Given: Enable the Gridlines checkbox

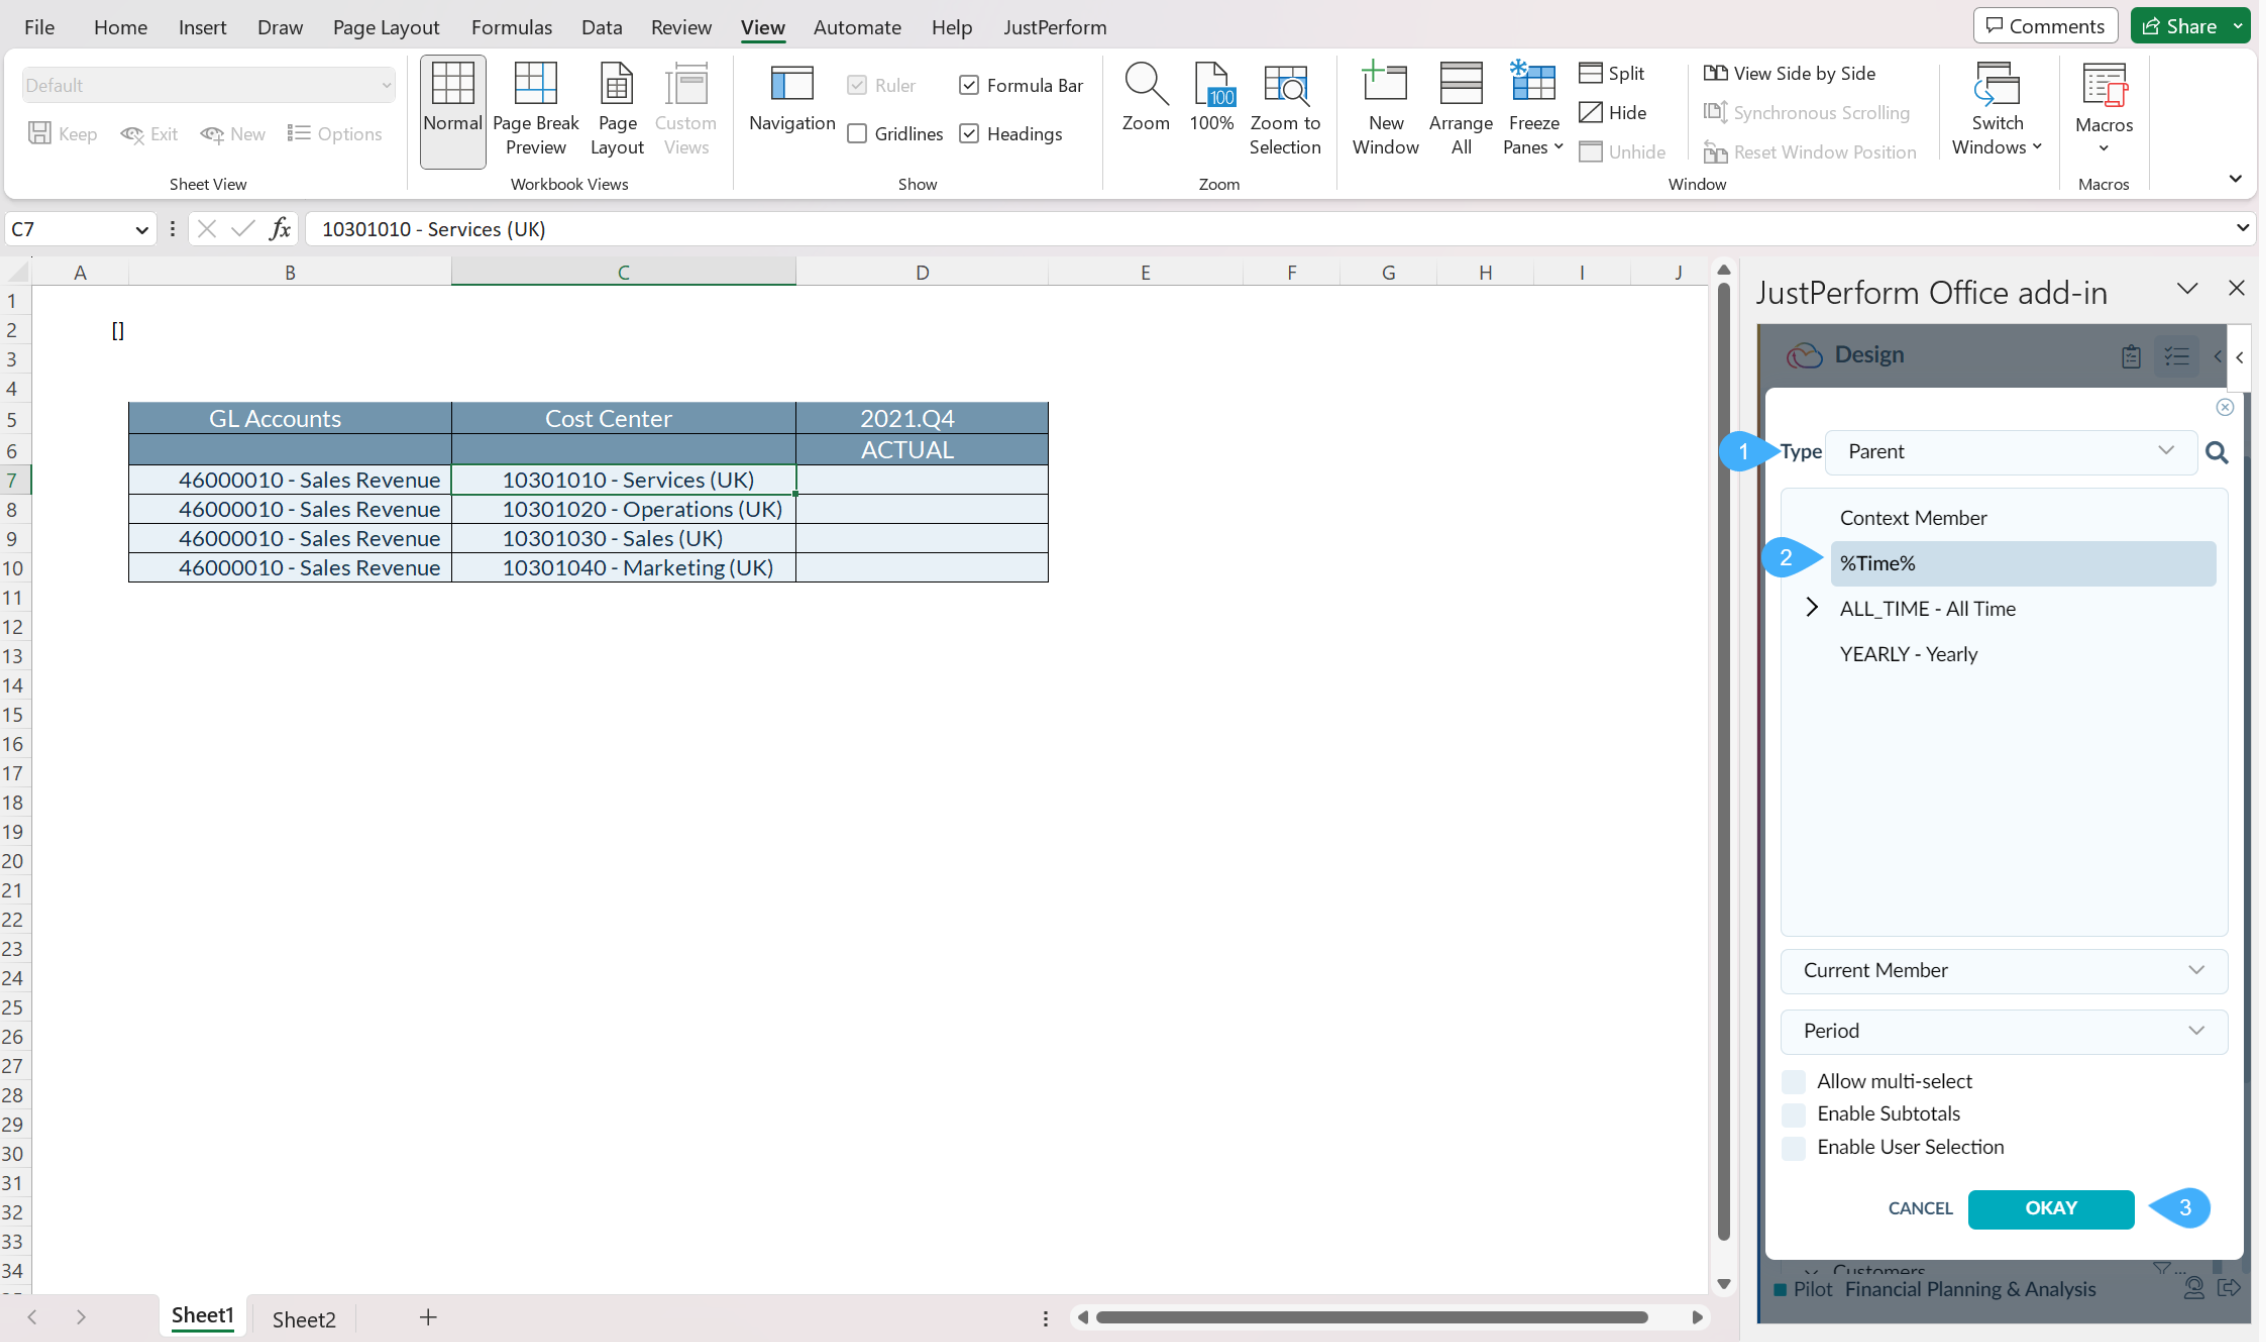Looking at the screenshot, I should (857, 134).
